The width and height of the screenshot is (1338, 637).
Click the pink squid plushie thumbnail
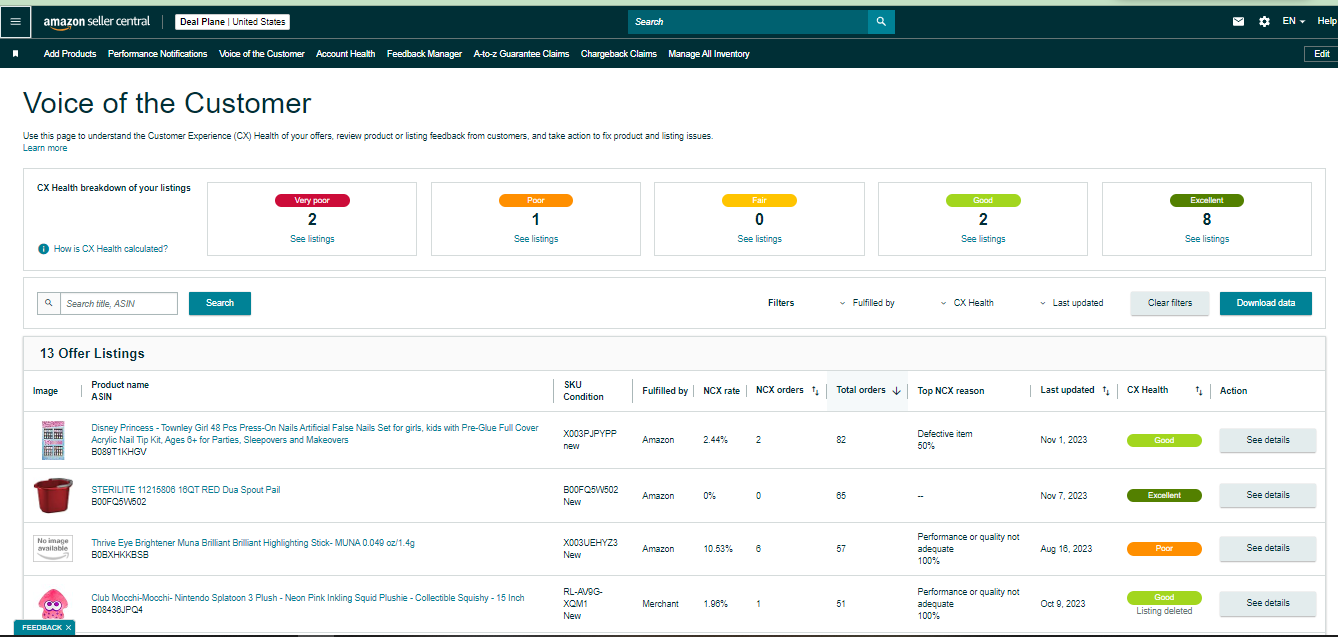(52, 603)
